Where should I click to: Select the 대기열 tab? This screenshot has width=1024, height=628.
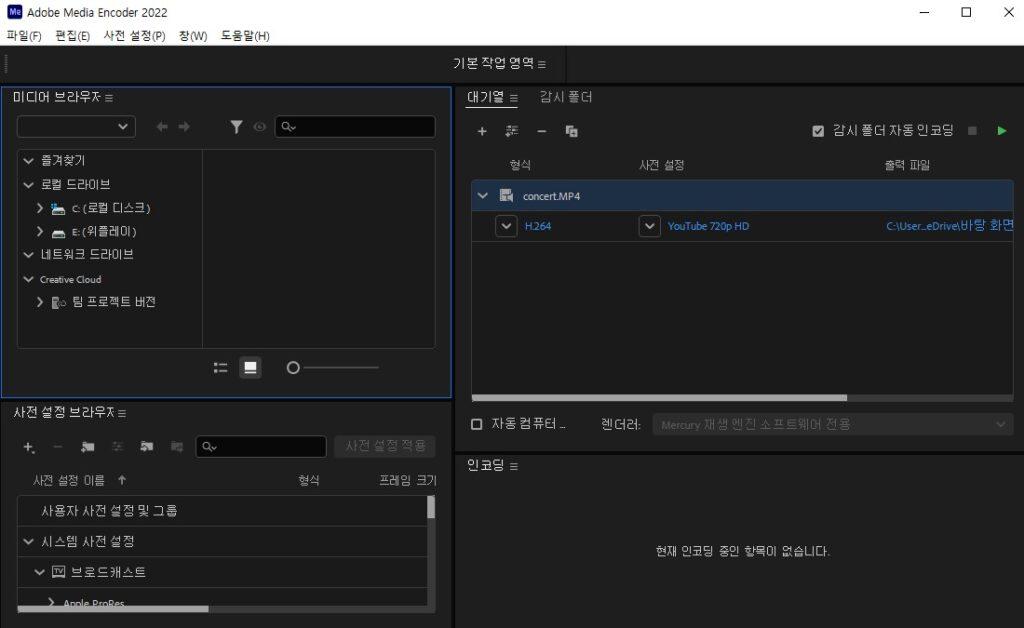485,97
